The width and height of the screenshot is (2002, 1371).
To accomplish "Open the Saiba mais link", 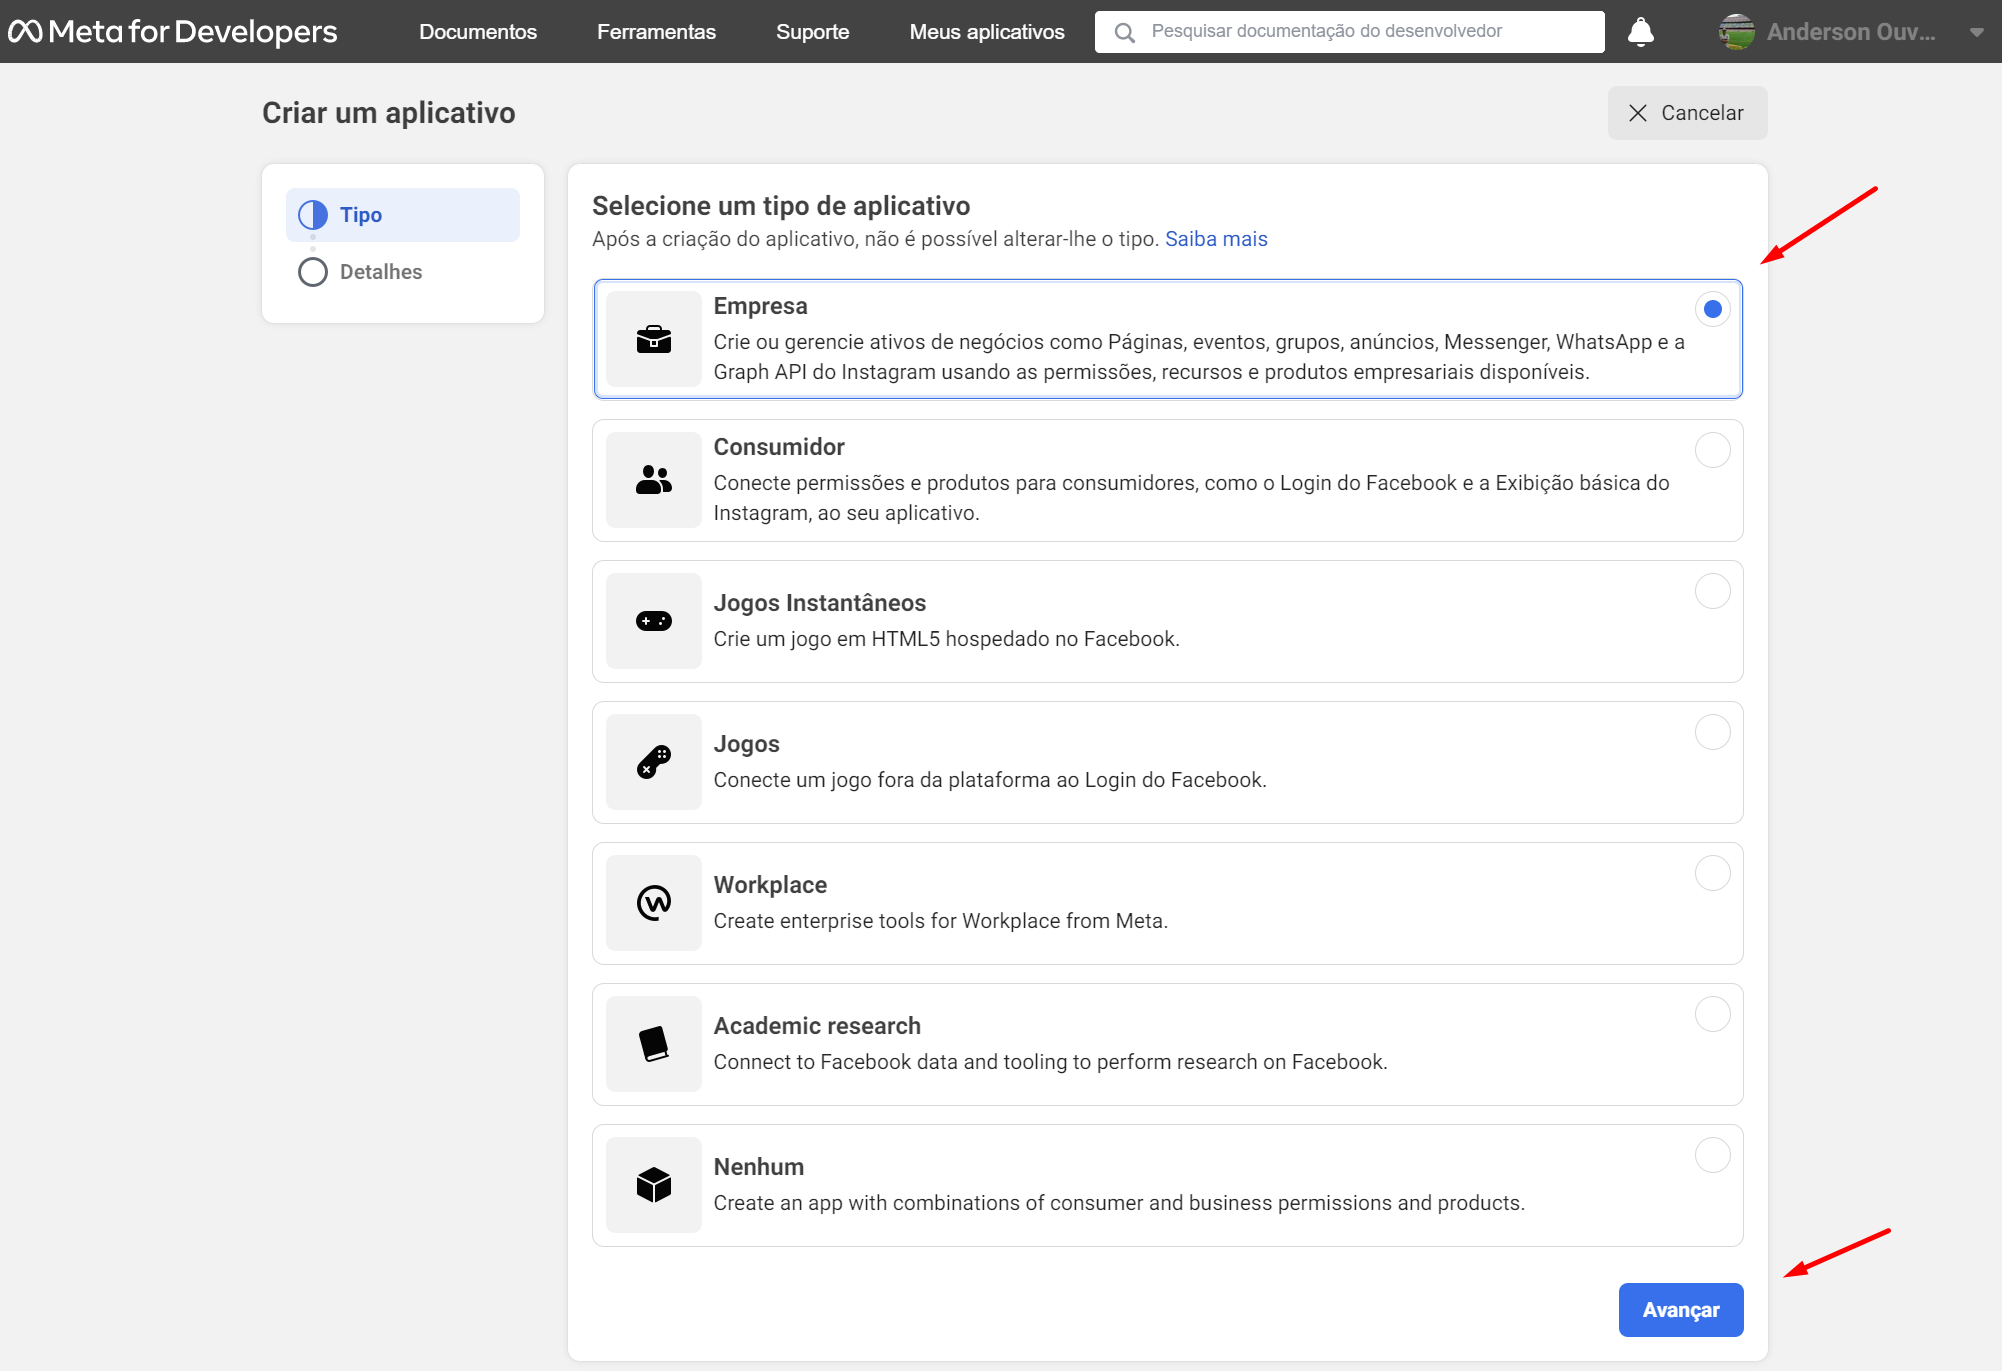I will pos(1216,239).
